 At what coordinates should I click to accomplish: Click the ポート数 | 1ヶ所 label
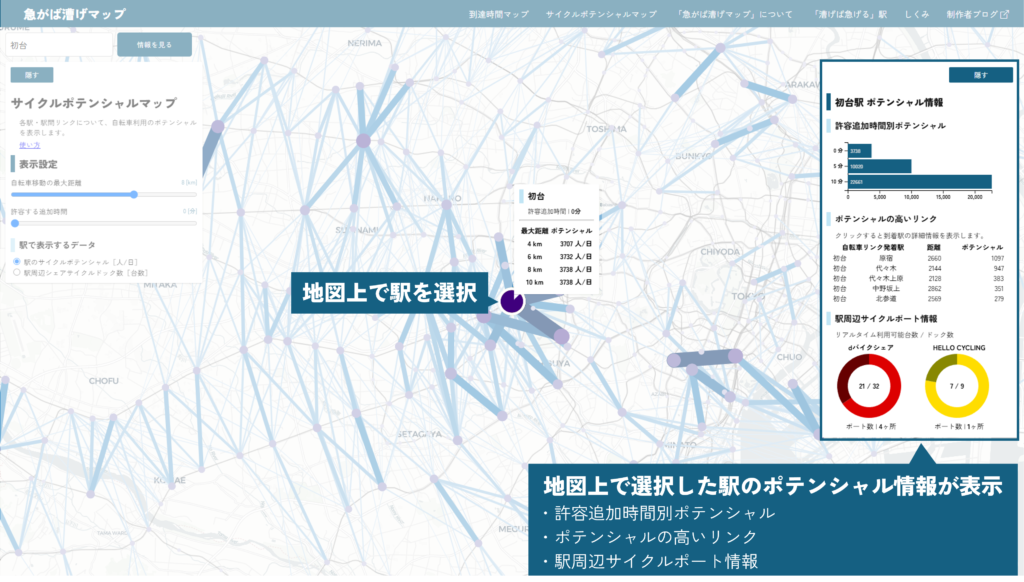(958, 427)
